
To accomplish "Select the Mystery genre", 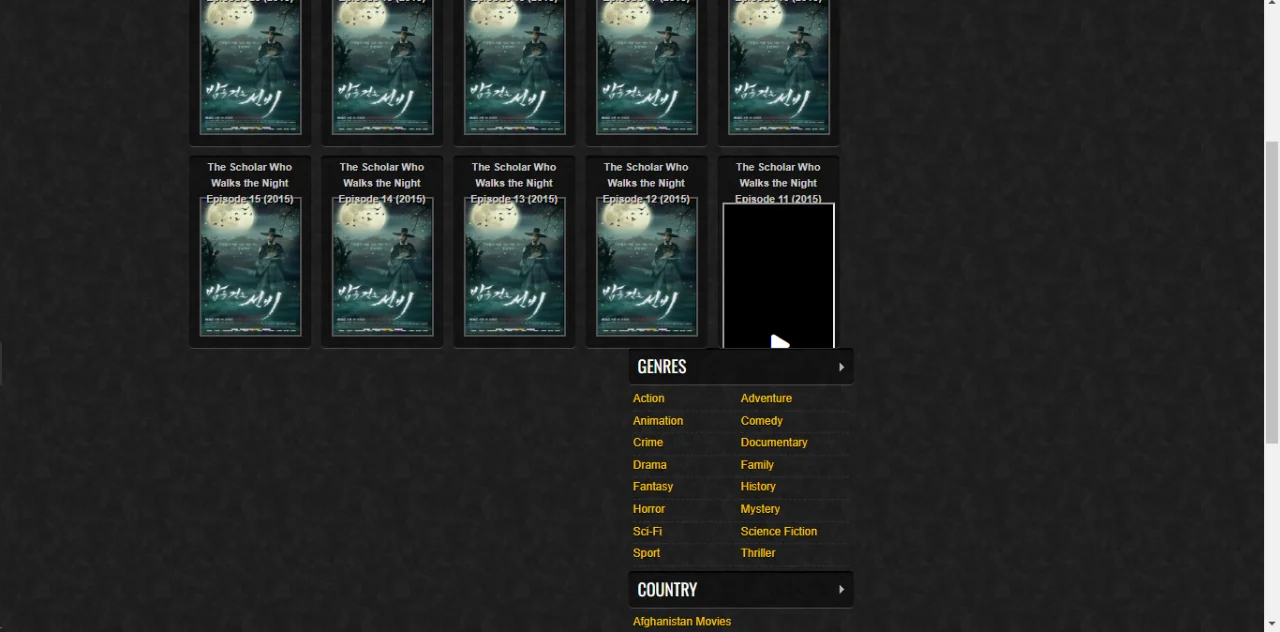I will pos(760,509).
